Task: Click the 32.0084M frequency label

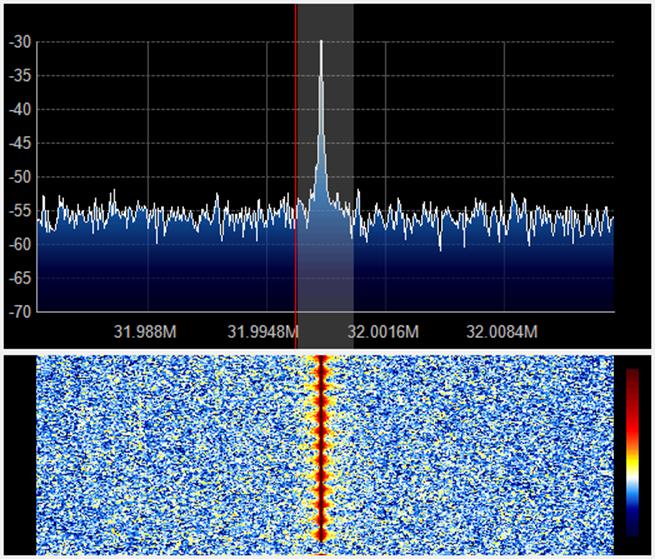Action: (x=502, y=333)
